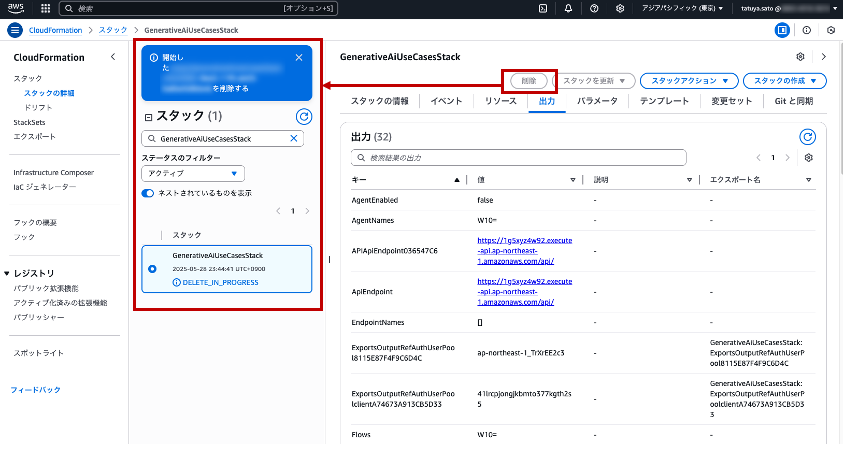Viewport: 843px width, 450px height.
Task: Focus the AWS top search box
Action: point(198,9)
